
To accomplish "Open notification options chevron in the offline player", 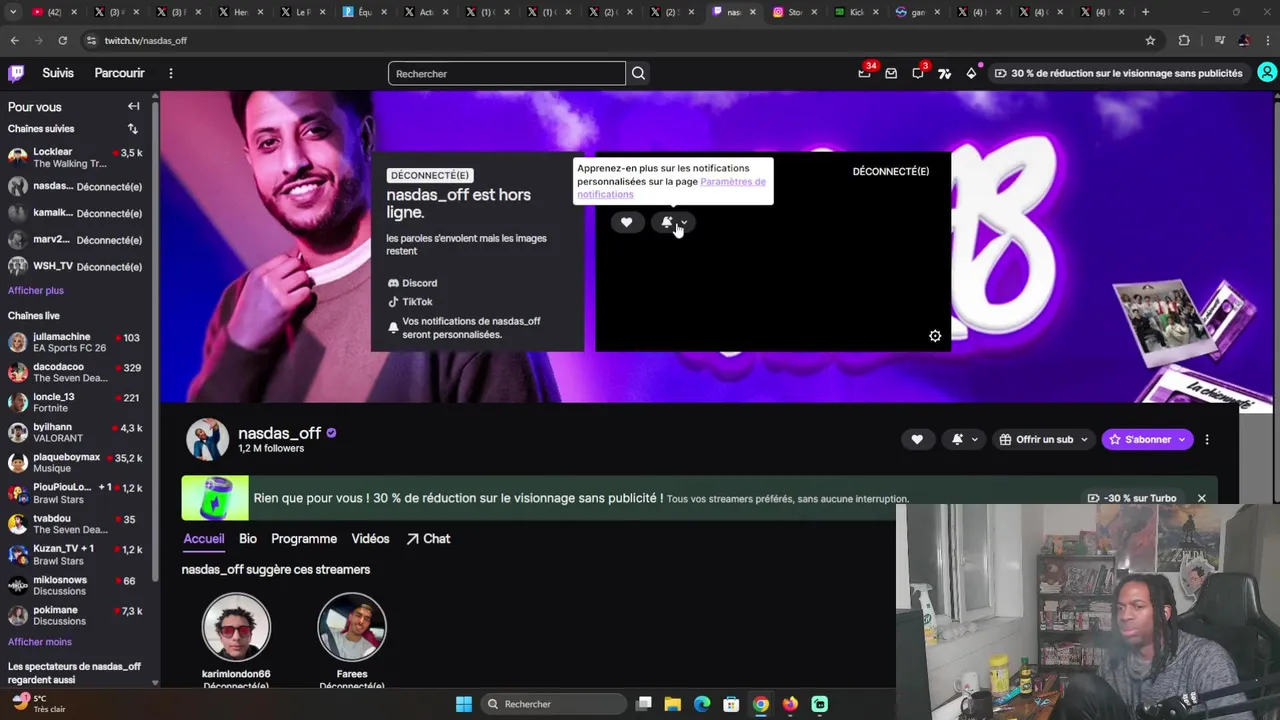I will 684,223.
